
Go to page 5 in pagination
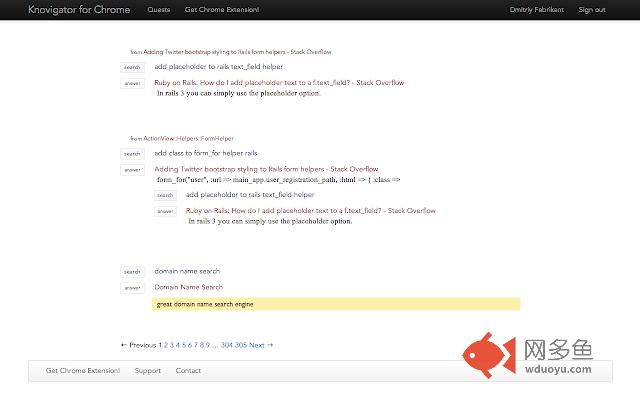tap(184, 345)
